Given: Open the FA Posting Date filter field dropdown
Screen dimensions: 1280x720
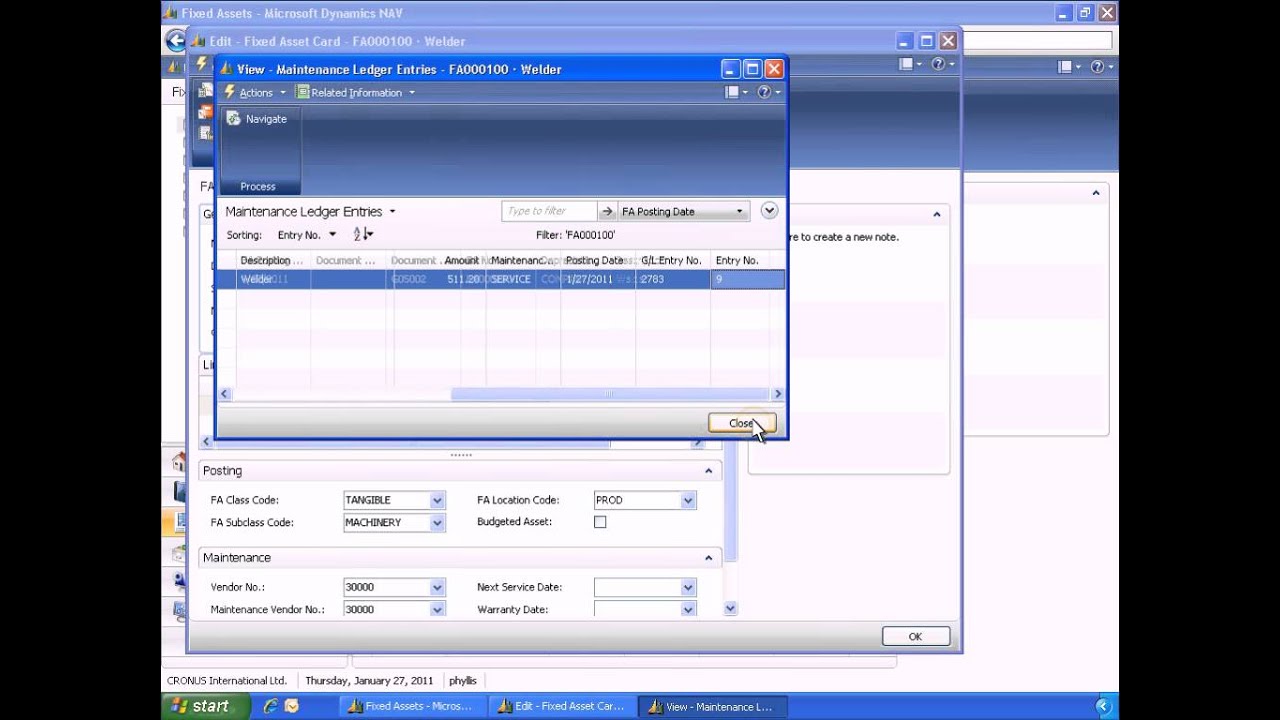Looking at the screenshot, I should tap(739, 211).
